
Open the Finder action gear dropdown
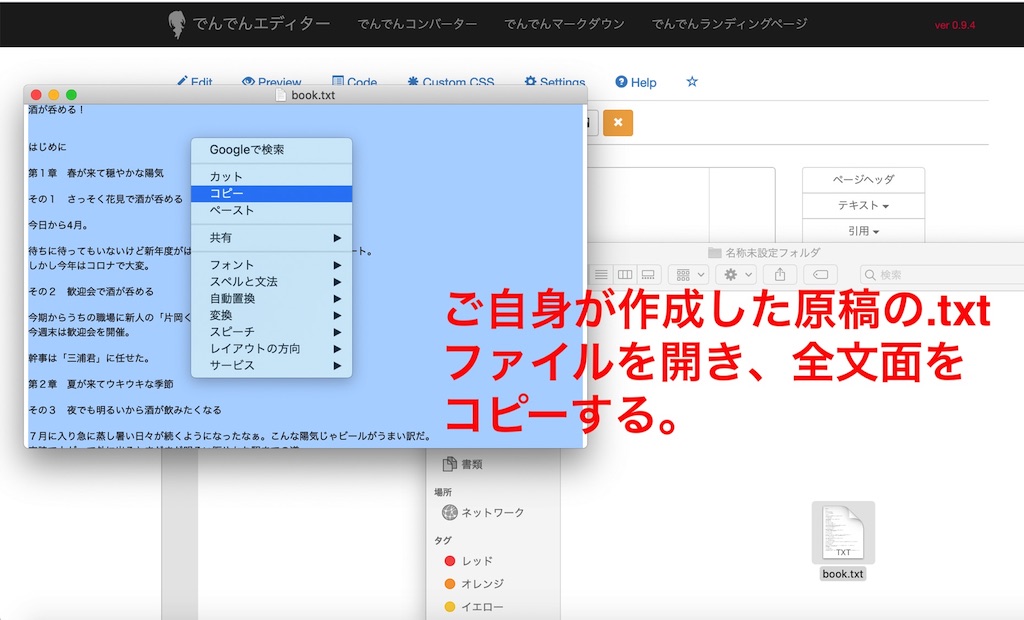pos(738,274)
